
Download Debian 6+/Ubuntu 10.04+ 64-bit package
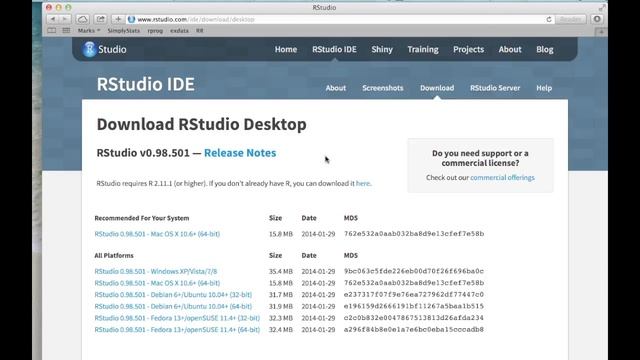173,306
